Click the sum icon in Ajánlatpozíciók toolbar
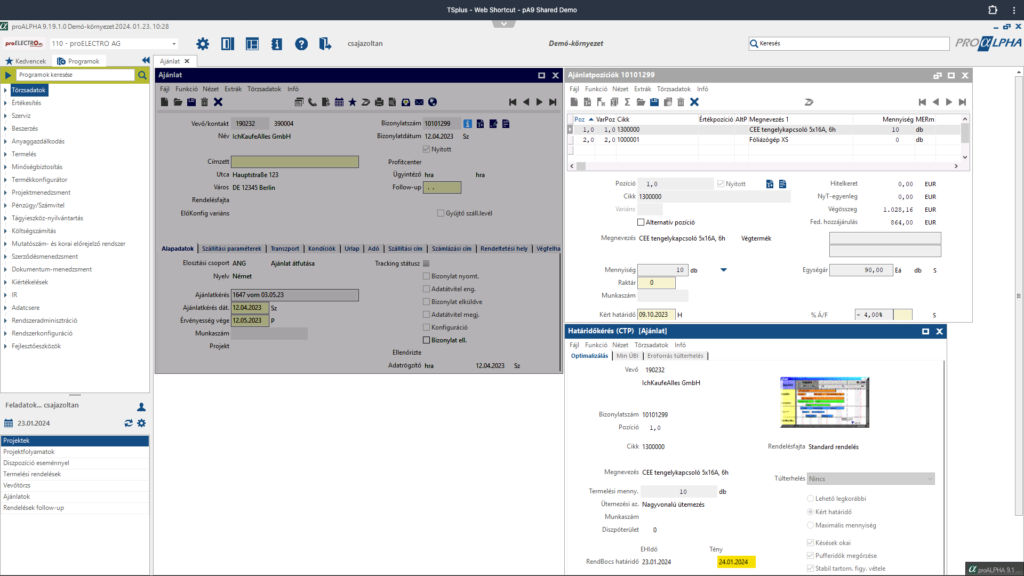 [x=626, y=102]
